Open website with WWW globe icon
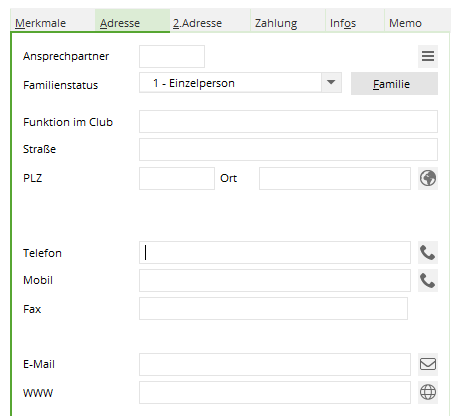Screen dimensions: 458x416 428,392
